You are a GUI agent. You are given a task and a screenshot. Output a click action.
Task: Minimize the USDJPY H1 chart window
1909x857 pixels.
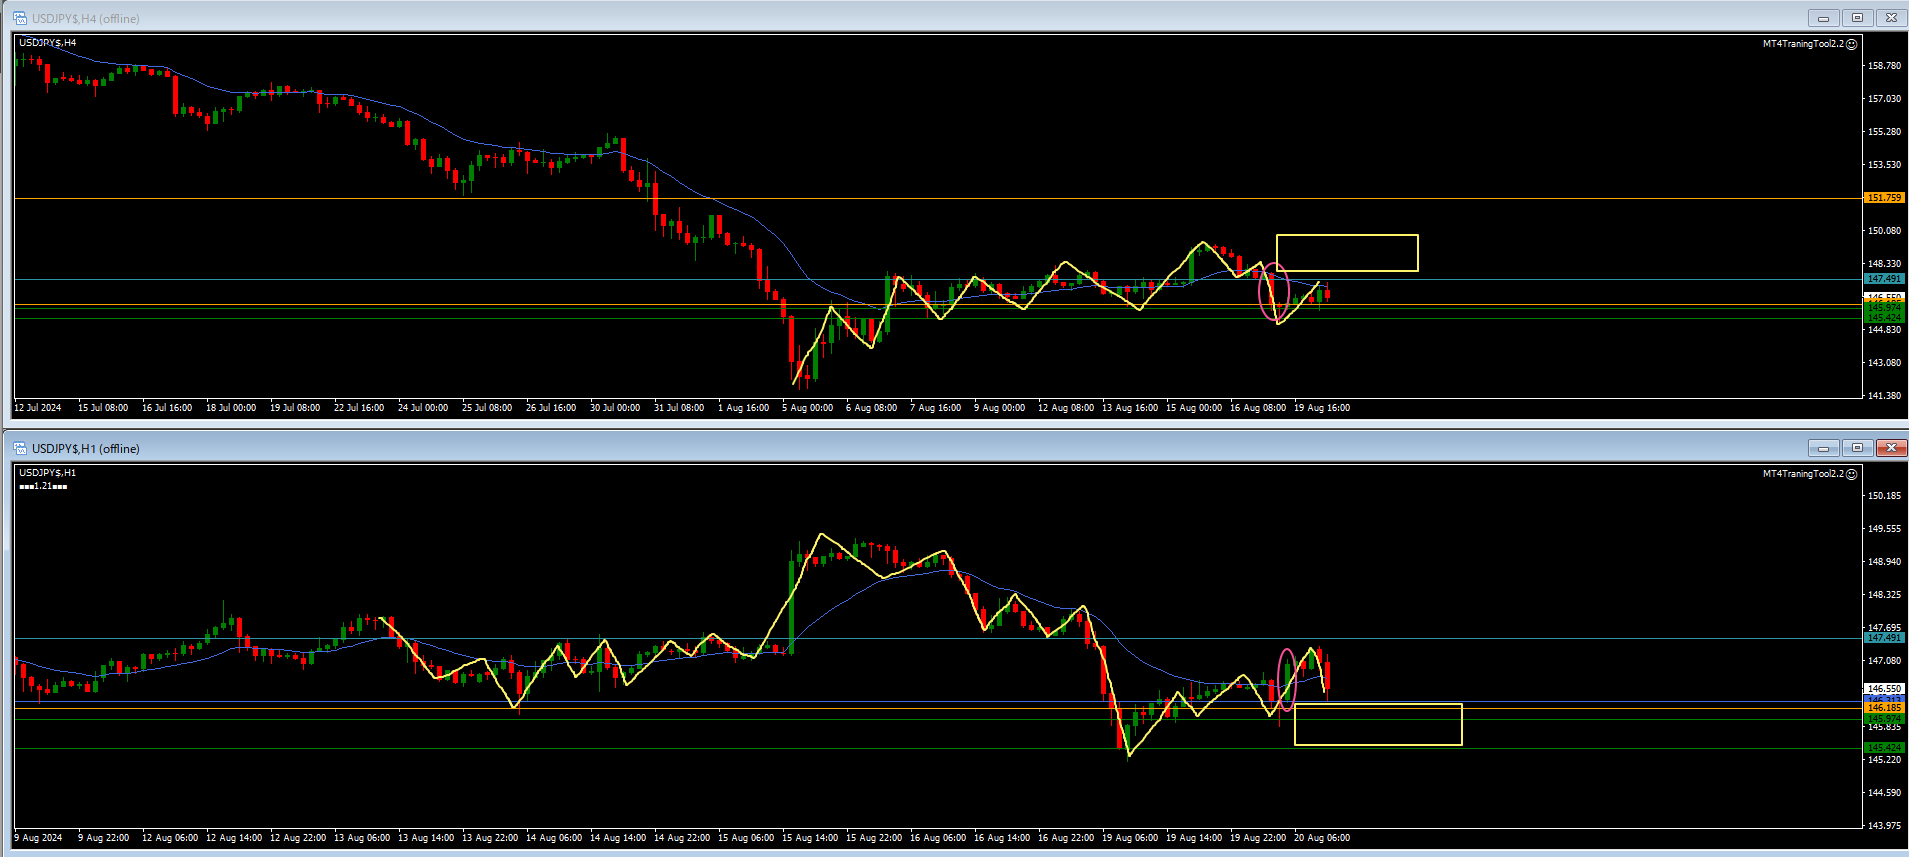coord(1823,448)
